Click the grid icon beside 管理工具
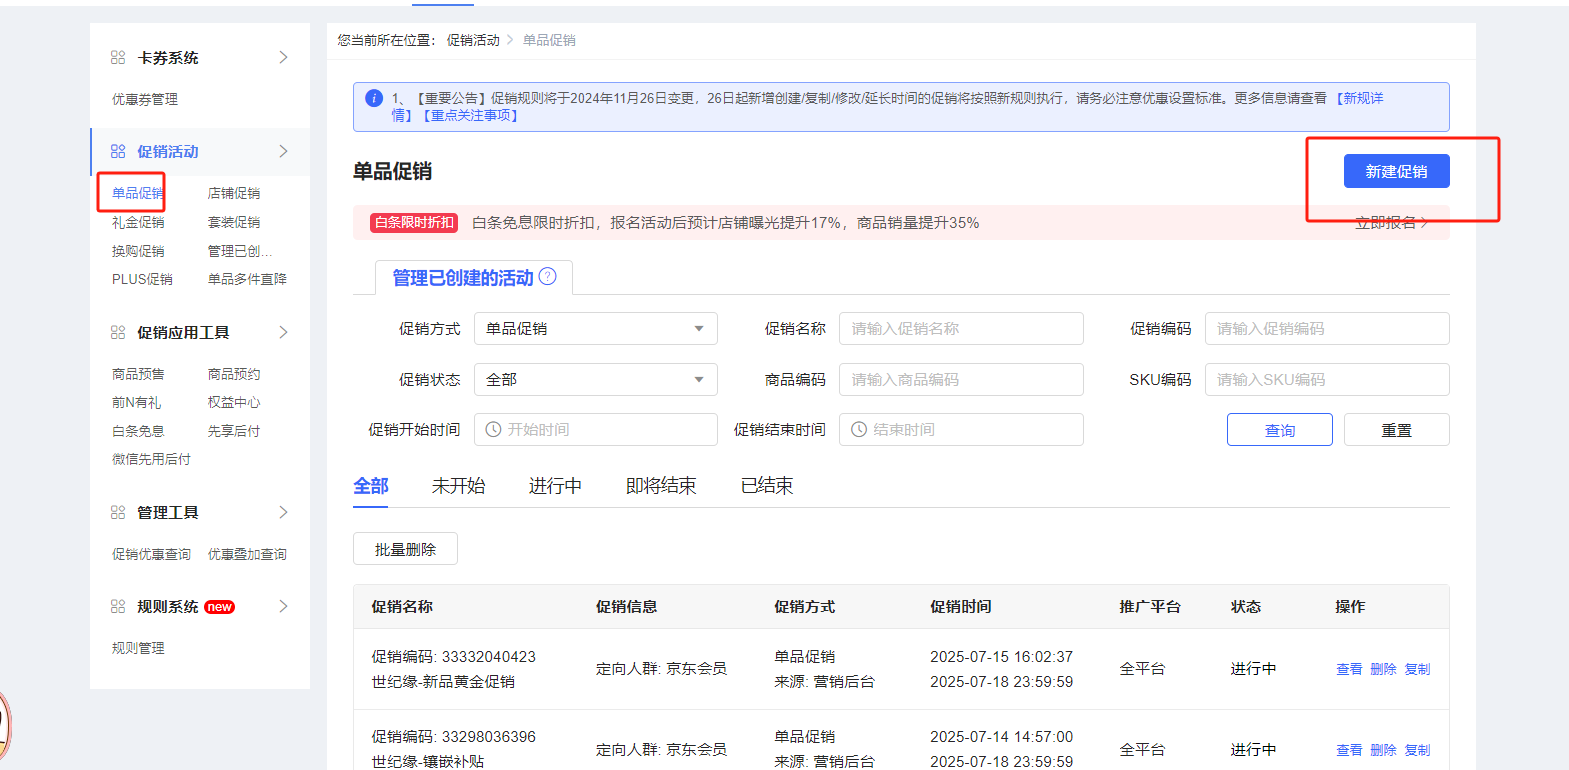The height and width of the screenshot is (770, 1569). click(118, 513)
